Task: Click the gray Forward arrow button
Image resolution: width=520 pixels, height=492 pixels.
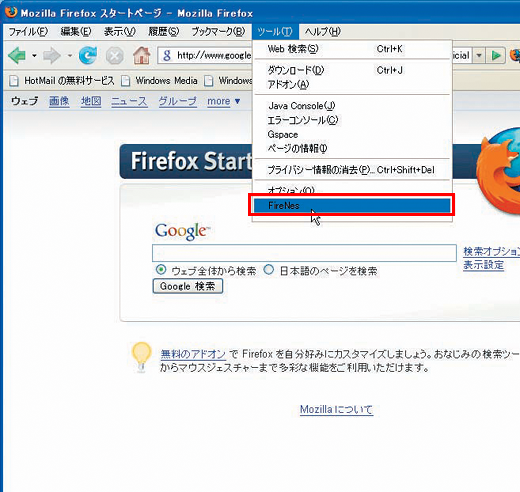Action: point(52,55)
